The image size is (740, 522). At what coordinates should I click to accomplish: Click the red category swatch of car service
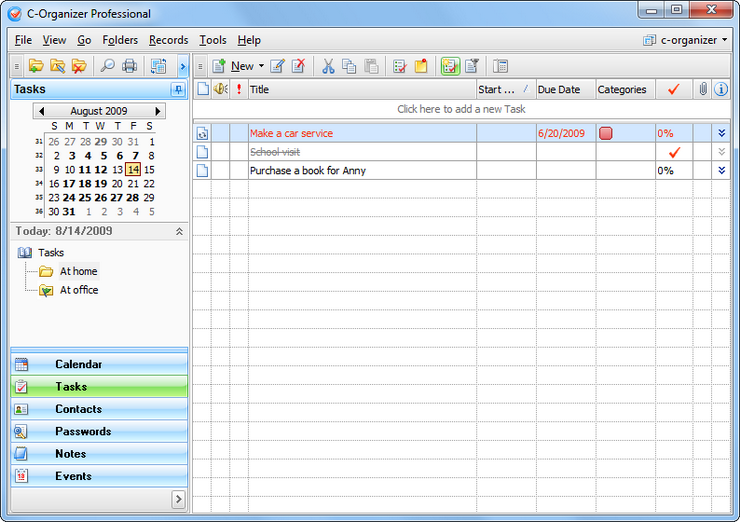(x=605, y=133)
